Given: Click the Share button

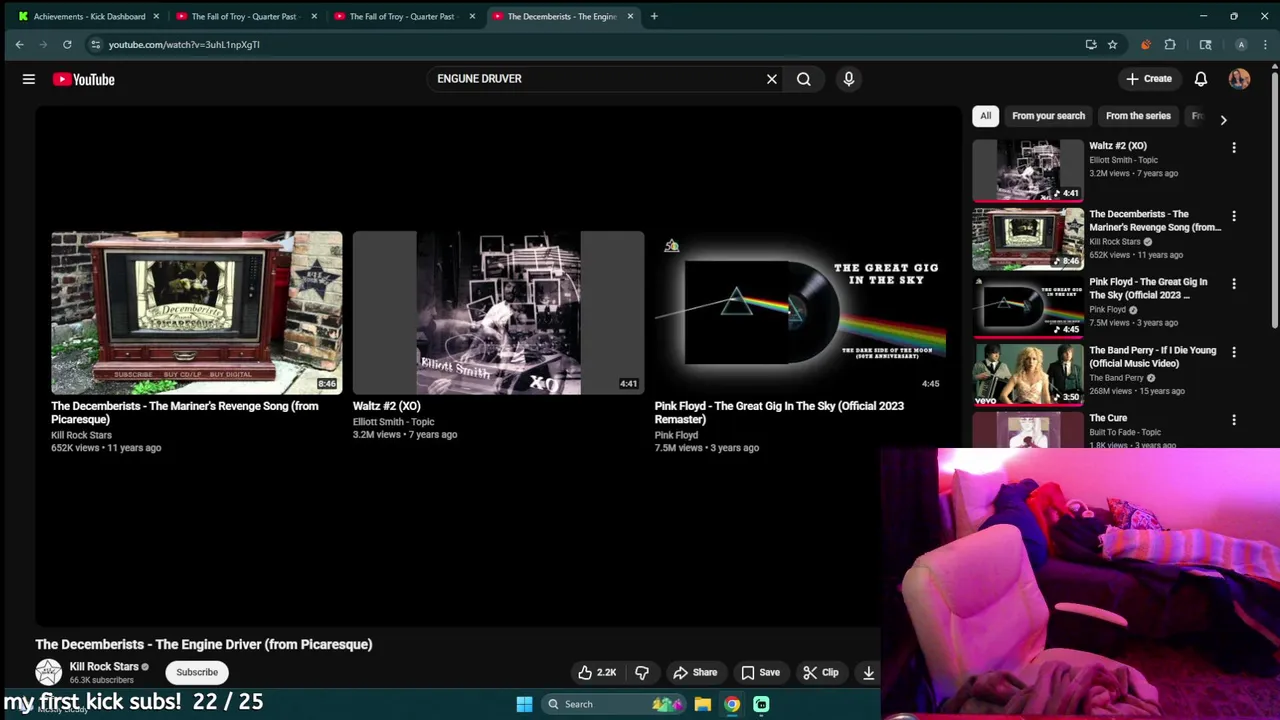Looking at the screenshot, I should tap(695, 672).
